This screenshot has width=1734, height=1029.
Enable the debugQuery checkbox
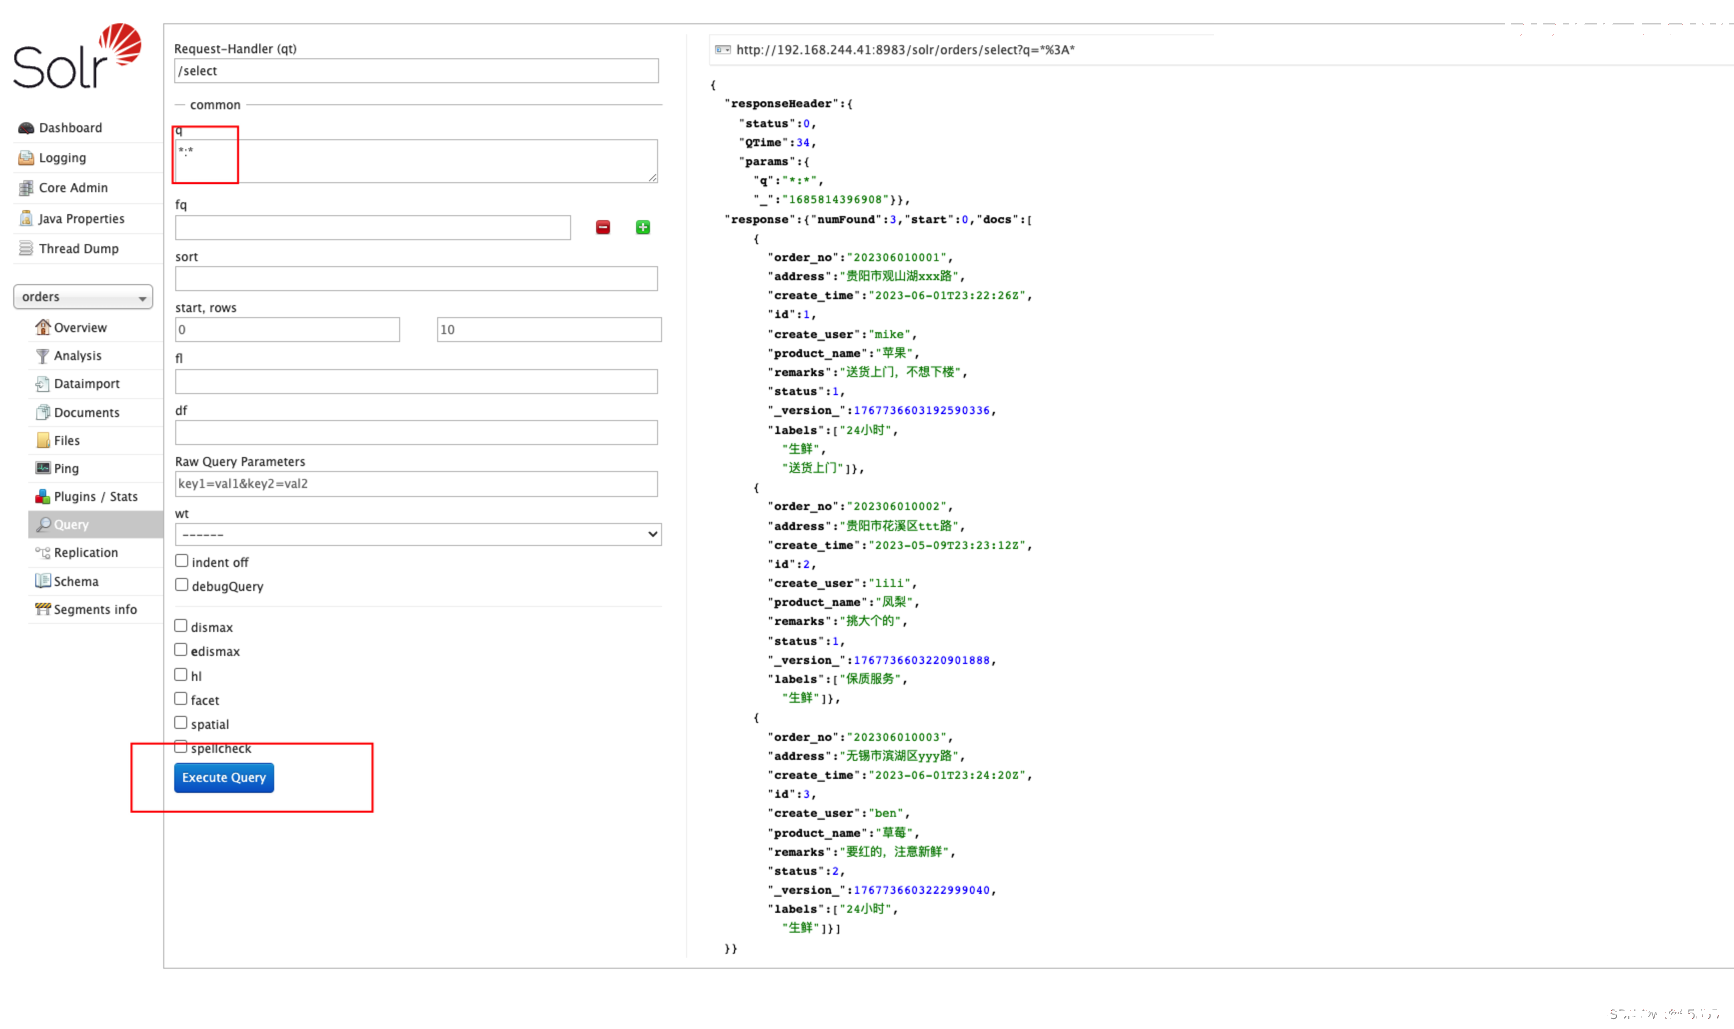(181, 585)
